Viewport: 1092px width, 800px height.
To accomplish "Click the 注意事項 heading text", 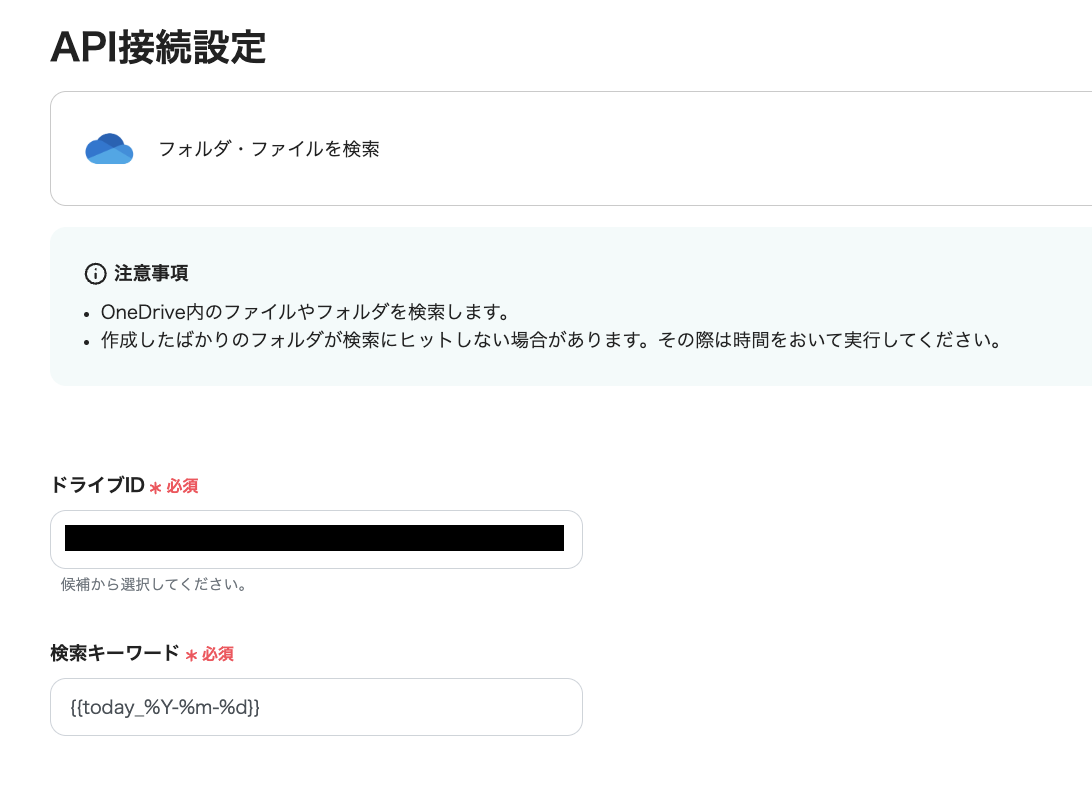I will click(x=151, y=273).
